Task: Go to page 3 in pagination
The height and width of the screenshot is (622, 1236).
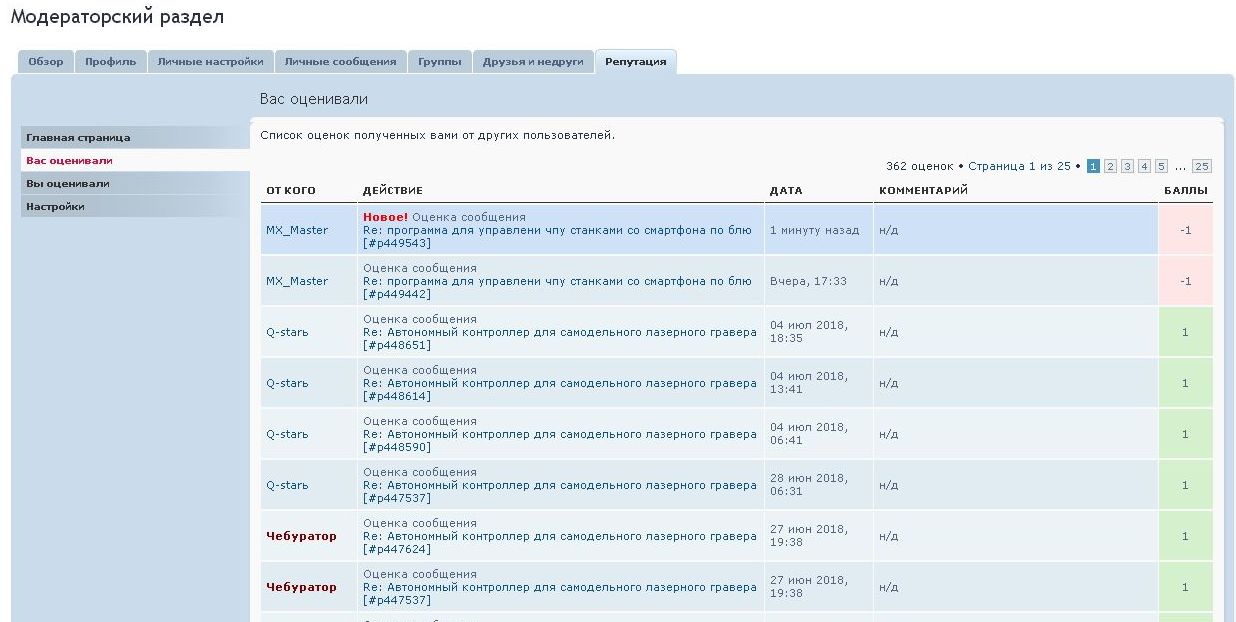Action: pyautogui.click(x=1127, y=166)
